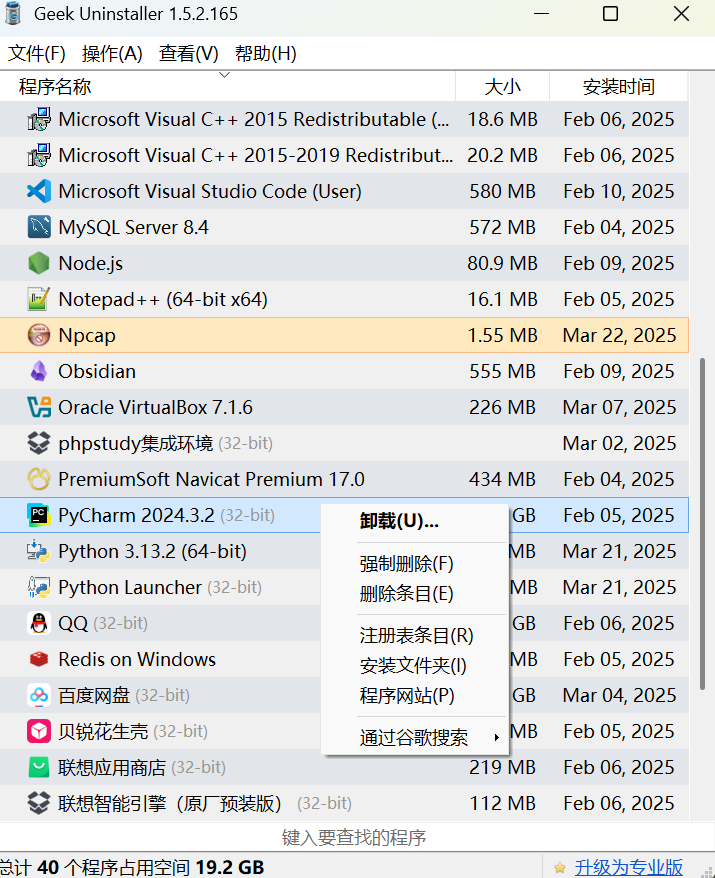715x878 pixels.
Task: Click the Mar 02, 2025 date
Action: click(x=619, y=443)
